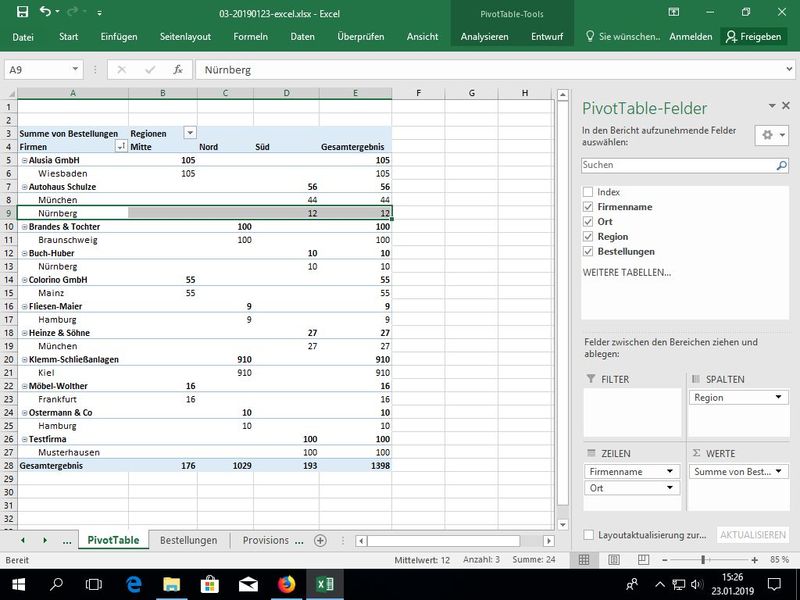This screenshot has height=600, width=800.
Task: Click the Save icon in title bar
Action: tap(22, 12)
